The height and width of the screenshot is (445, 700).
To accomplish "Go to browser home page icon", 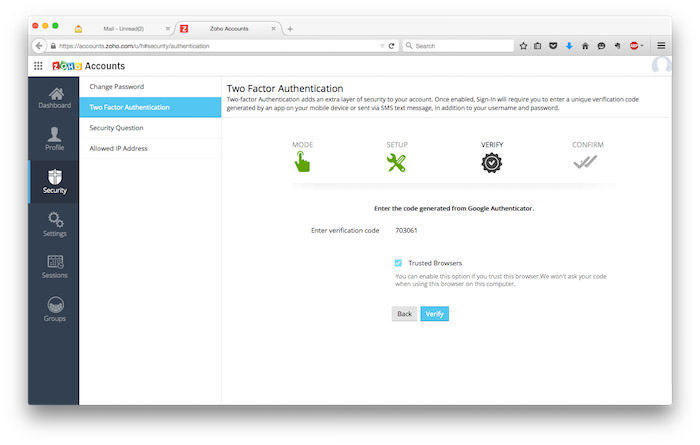I will tap(585, 46).
